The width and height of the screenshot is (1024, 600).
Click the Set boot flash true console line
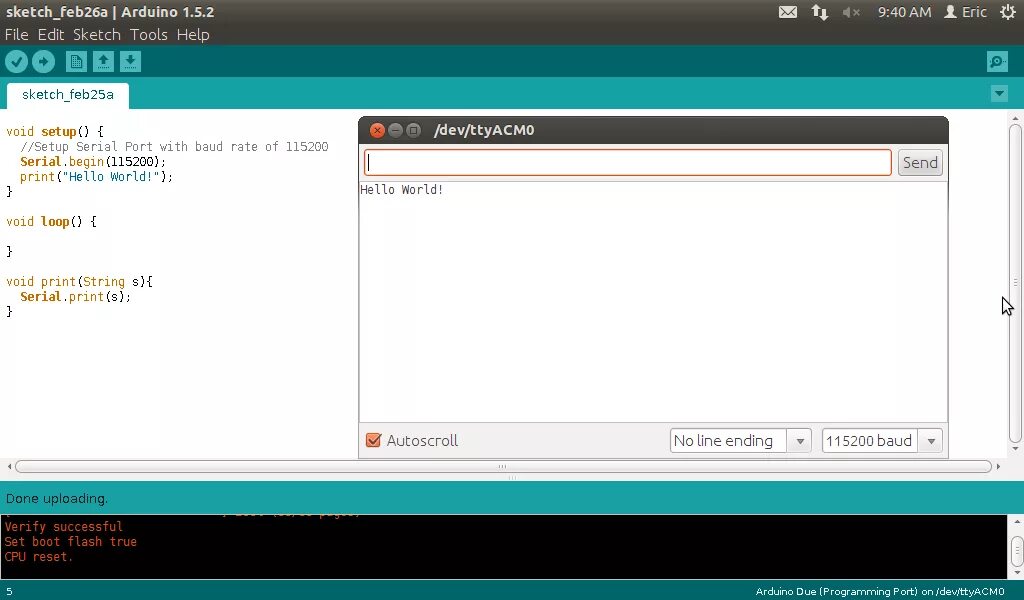coord(71,541)
